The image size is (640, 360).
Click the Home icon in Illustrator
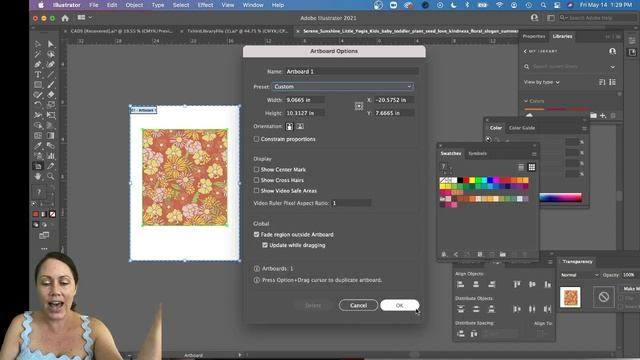65,18
